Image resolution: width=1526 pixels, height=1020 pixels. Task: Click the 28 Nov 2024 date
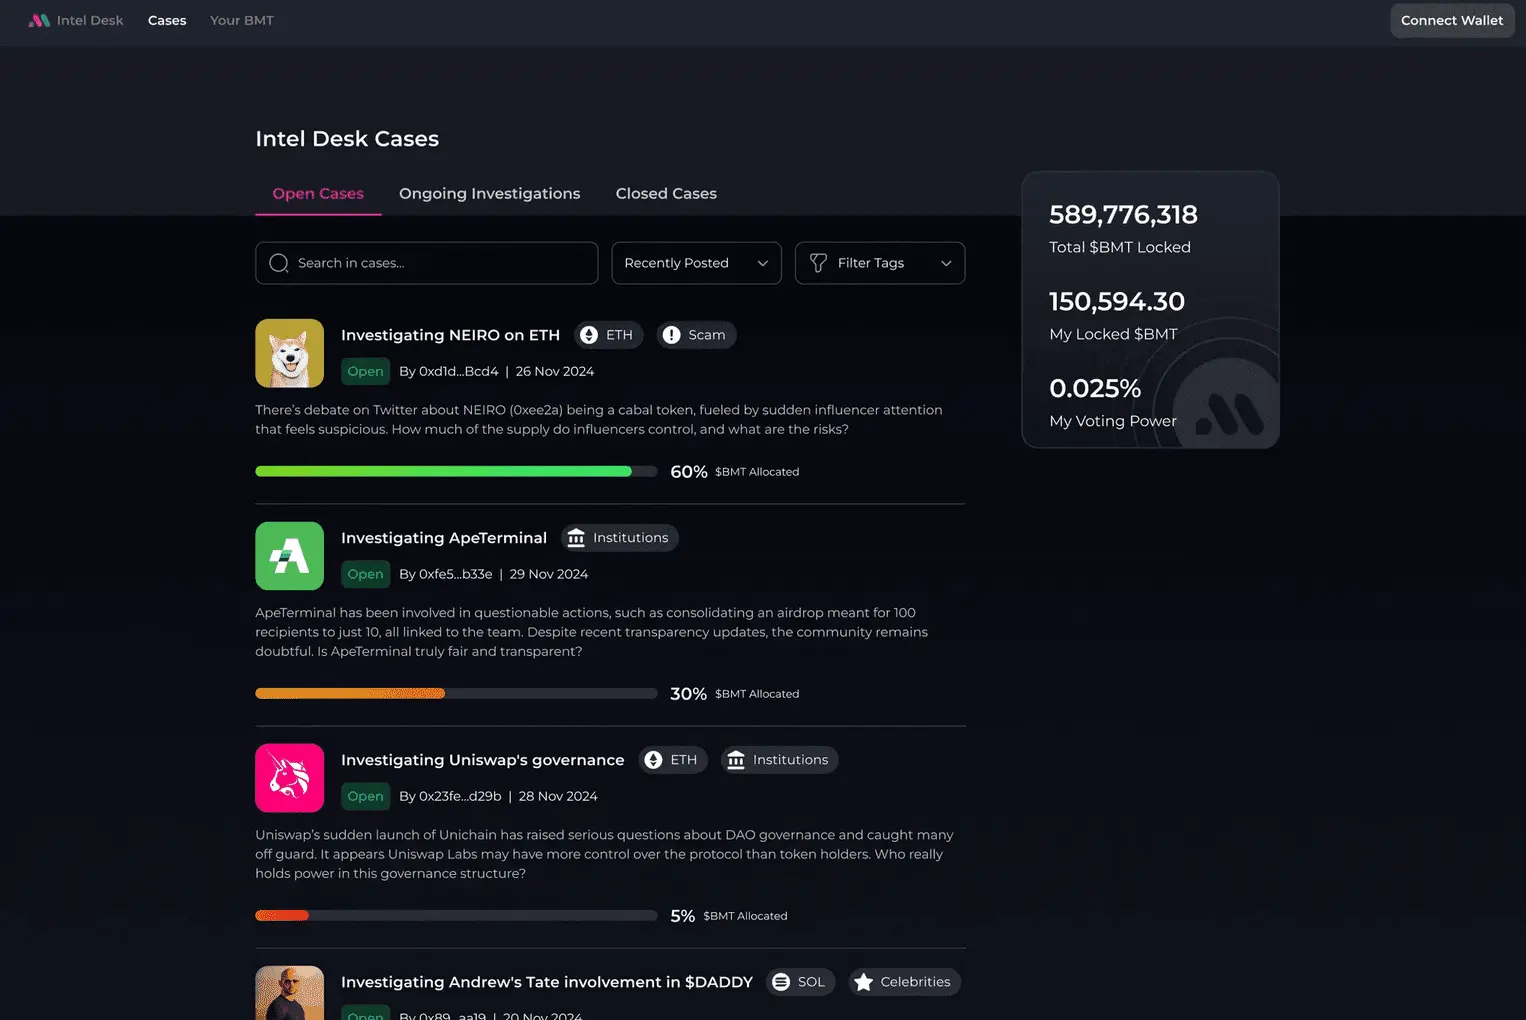(x=558, y=796)
